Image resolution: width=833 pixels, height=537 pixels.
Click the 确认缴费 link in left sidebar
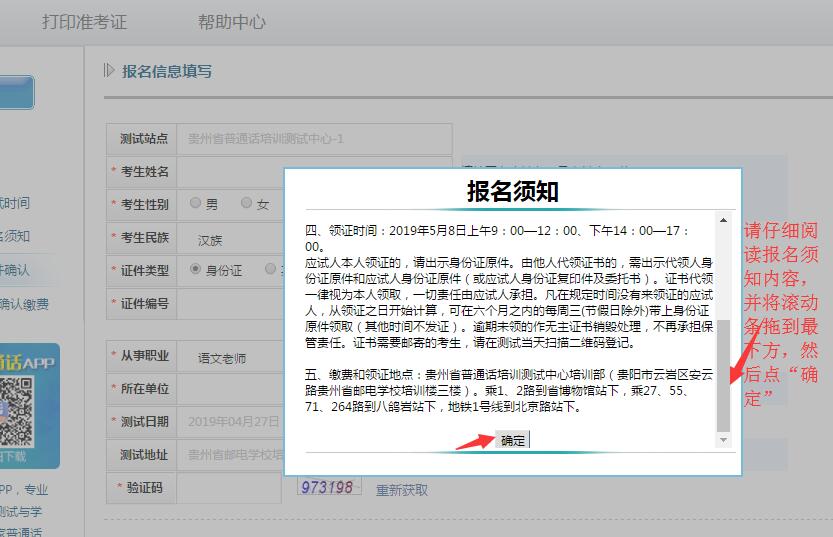[24, 304]
